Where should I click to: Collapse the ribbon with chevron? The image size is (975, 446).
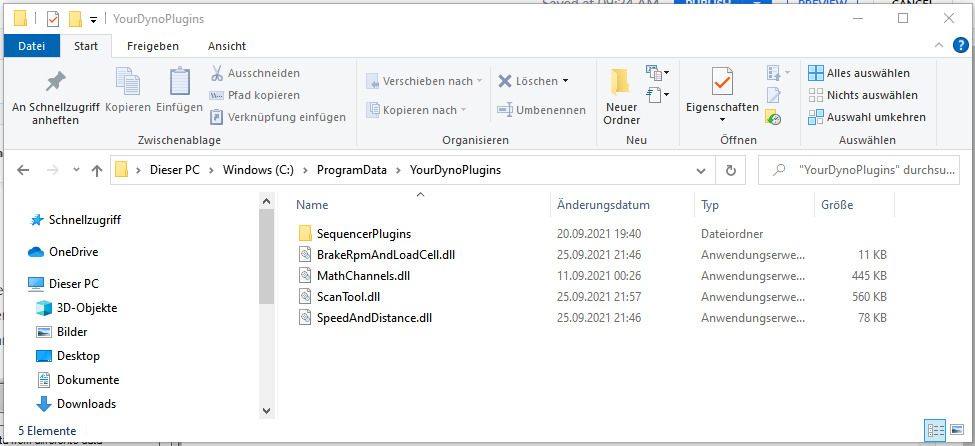click(939, 45)
